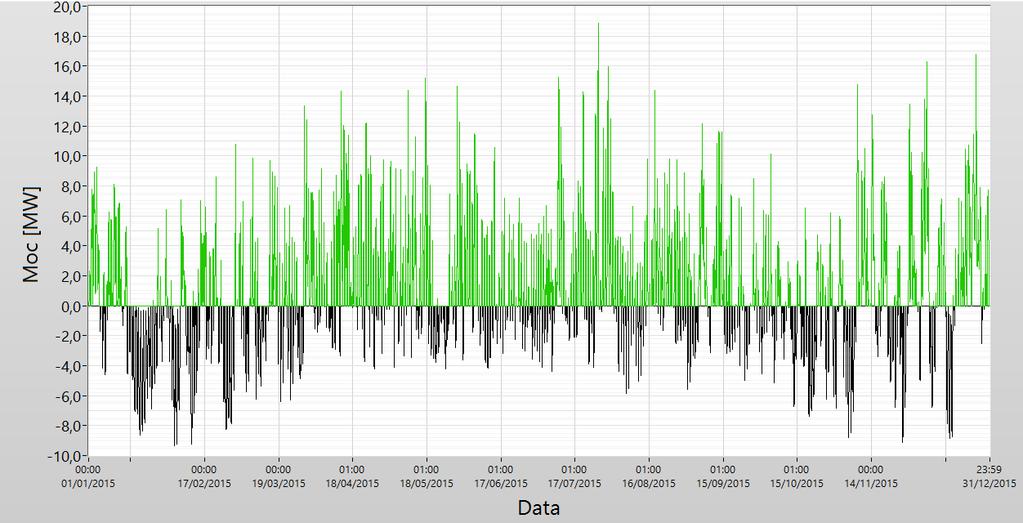Click the 14/11/2015 date label
The image size is (1023, 523).
pyautogui.click(x=870, y=483)
